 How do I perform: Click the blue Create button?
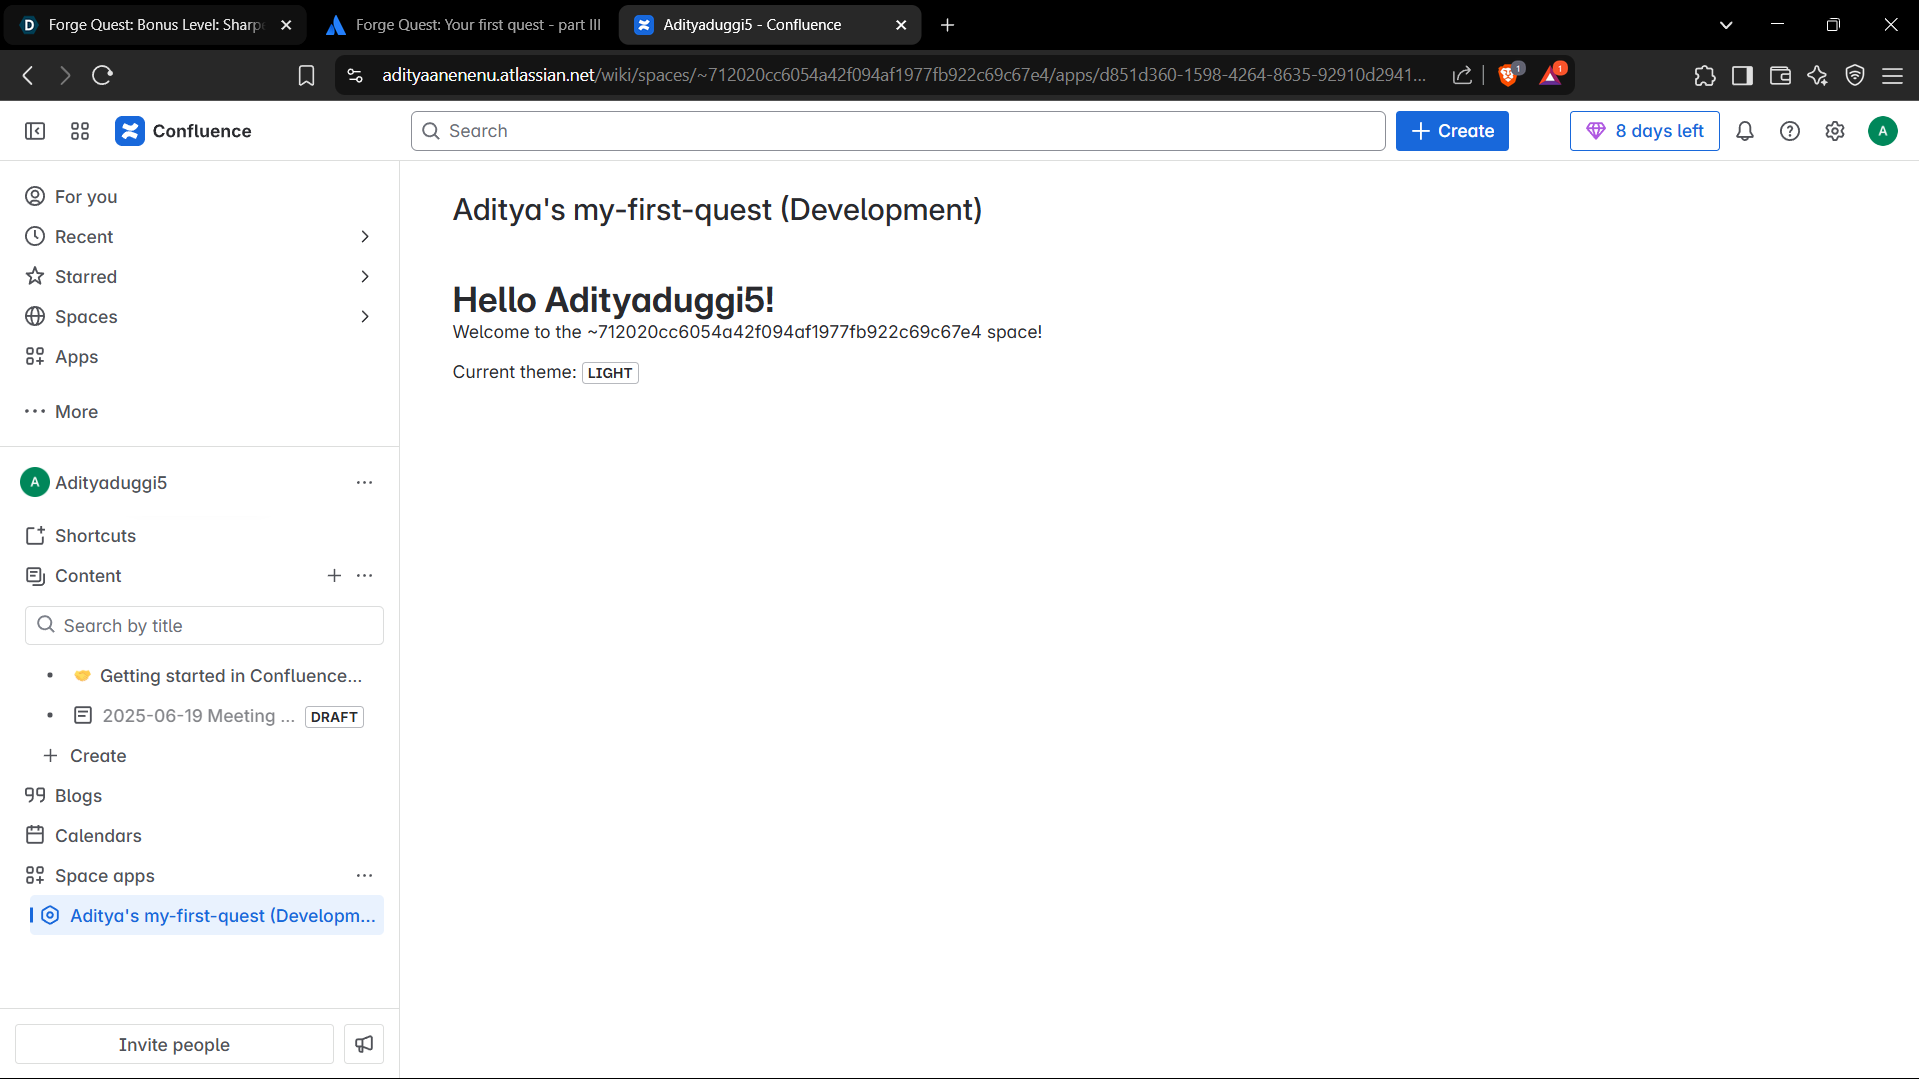[1452, 131]
